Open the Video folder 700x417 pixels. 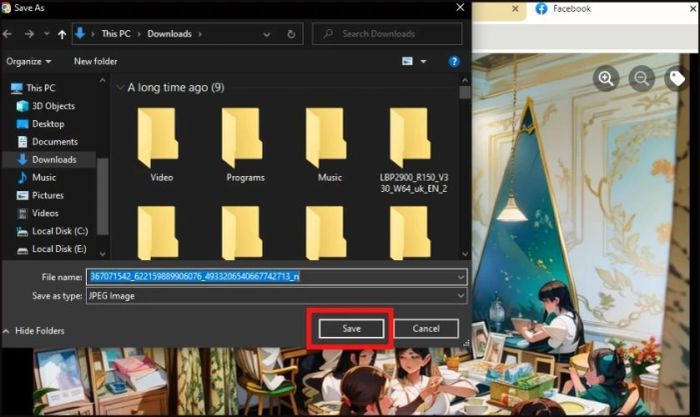(x=162, y=145)
